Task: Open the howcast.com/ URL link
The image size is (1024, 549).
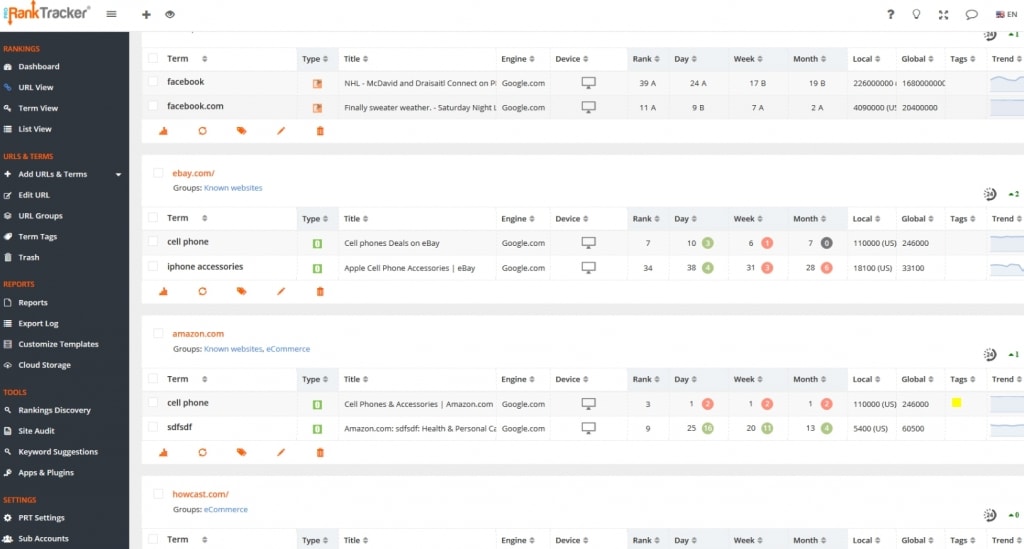Action: 200,494
